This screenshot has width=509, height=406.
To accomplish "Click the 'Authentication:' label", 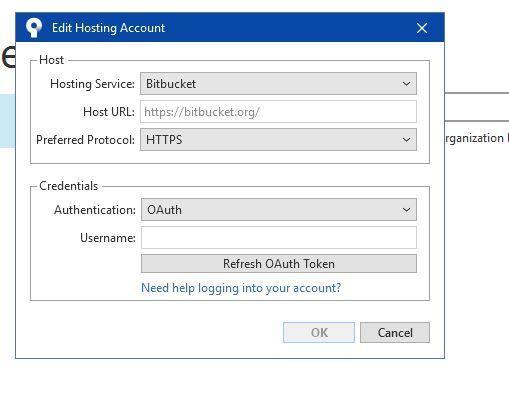I will click(x=95, y=210).
